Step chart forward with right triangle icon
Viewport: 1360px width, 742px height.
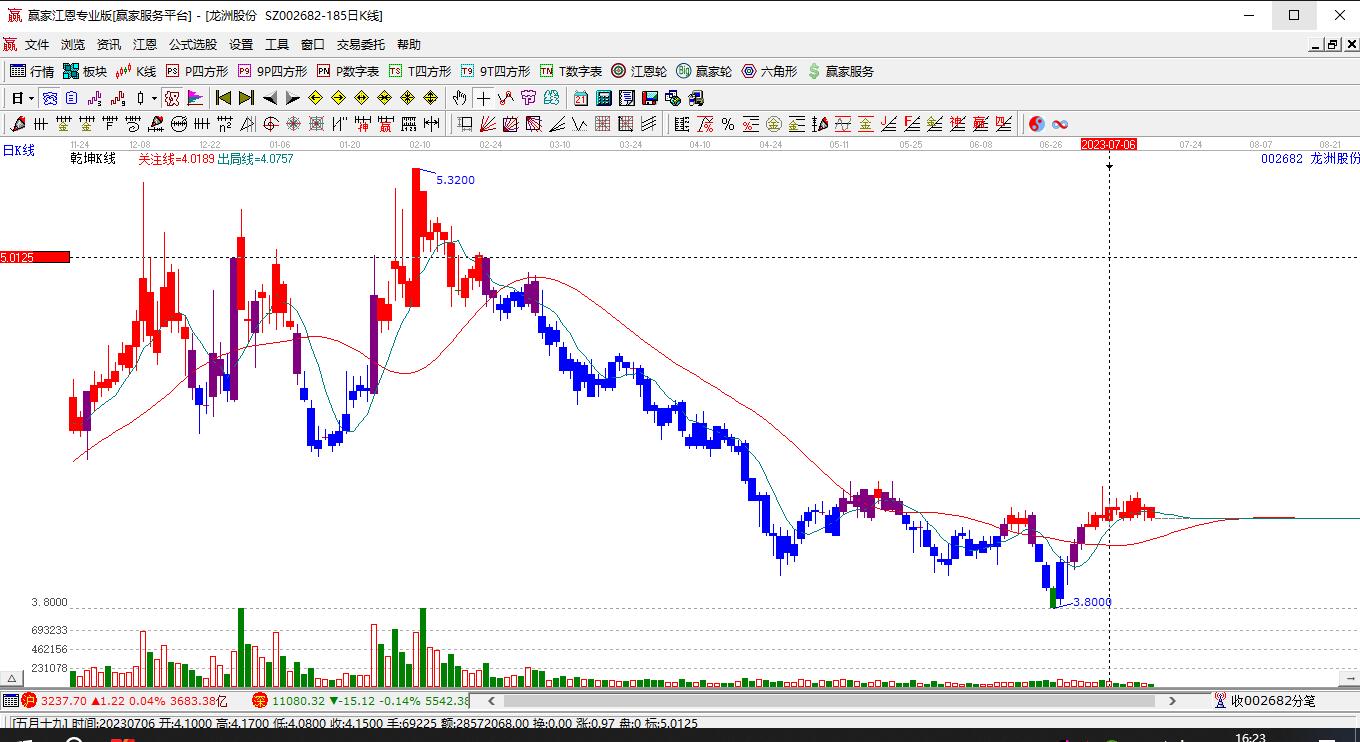292,98
